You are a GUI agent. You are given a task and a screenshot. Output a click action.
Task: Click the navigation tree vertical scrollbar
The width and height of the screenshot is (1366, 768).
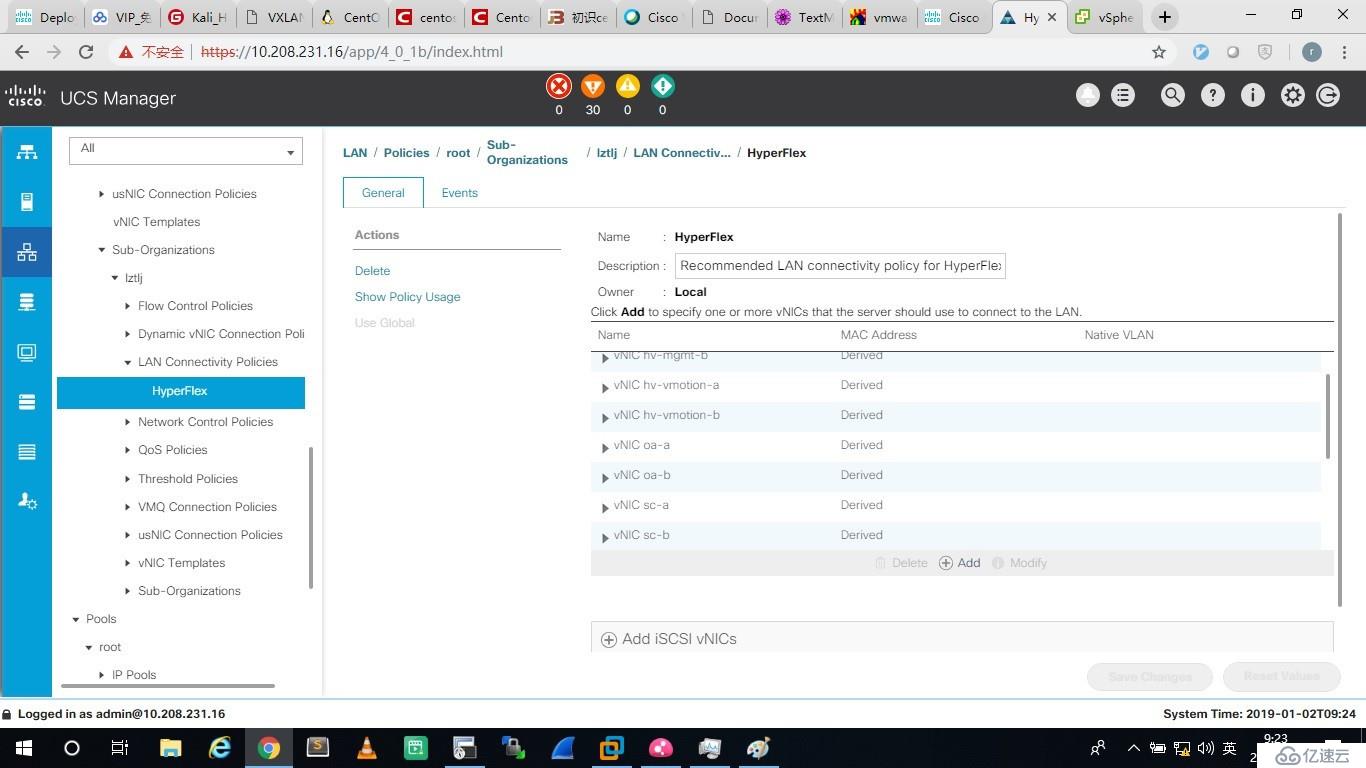311,517
